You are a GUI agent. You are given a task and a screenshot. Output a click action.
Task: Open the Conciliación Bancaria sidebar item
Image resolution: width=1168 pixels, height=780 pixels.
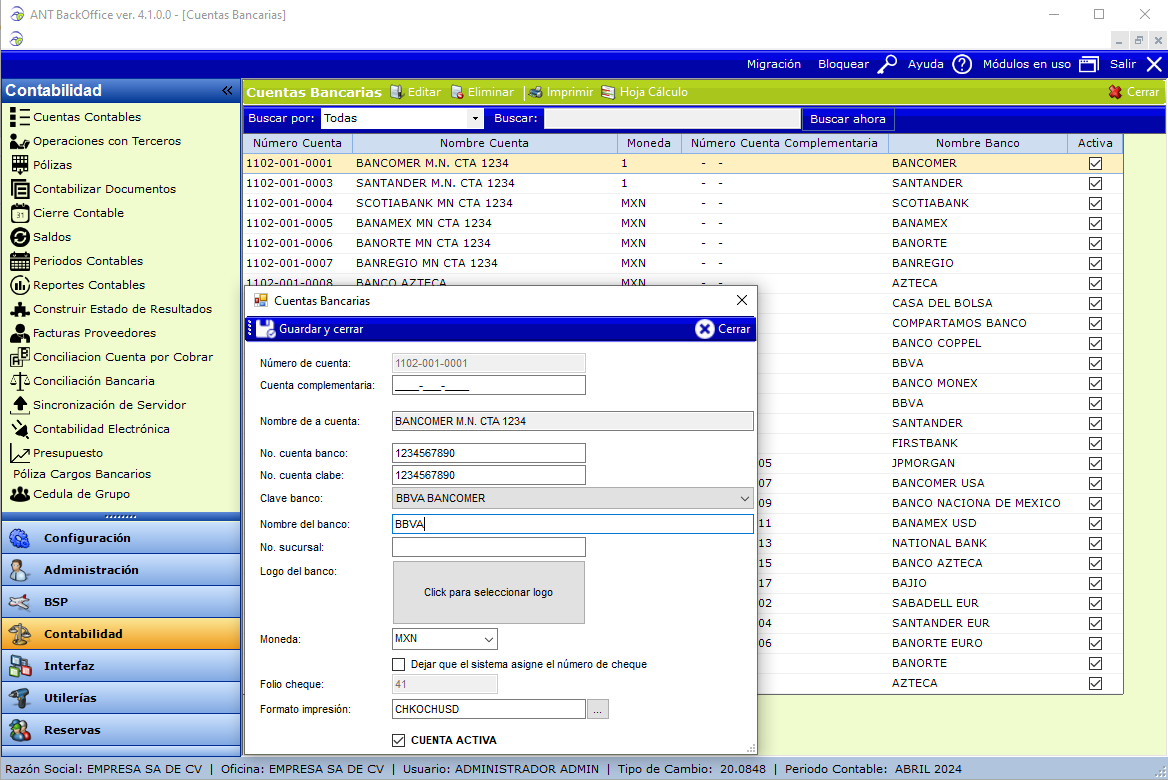coord(93,381)
